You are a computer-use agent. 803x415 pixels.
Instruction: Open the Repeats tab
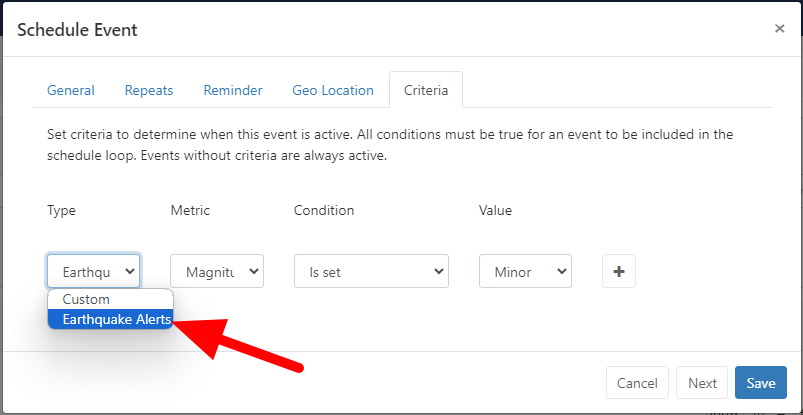pos(149,90)
